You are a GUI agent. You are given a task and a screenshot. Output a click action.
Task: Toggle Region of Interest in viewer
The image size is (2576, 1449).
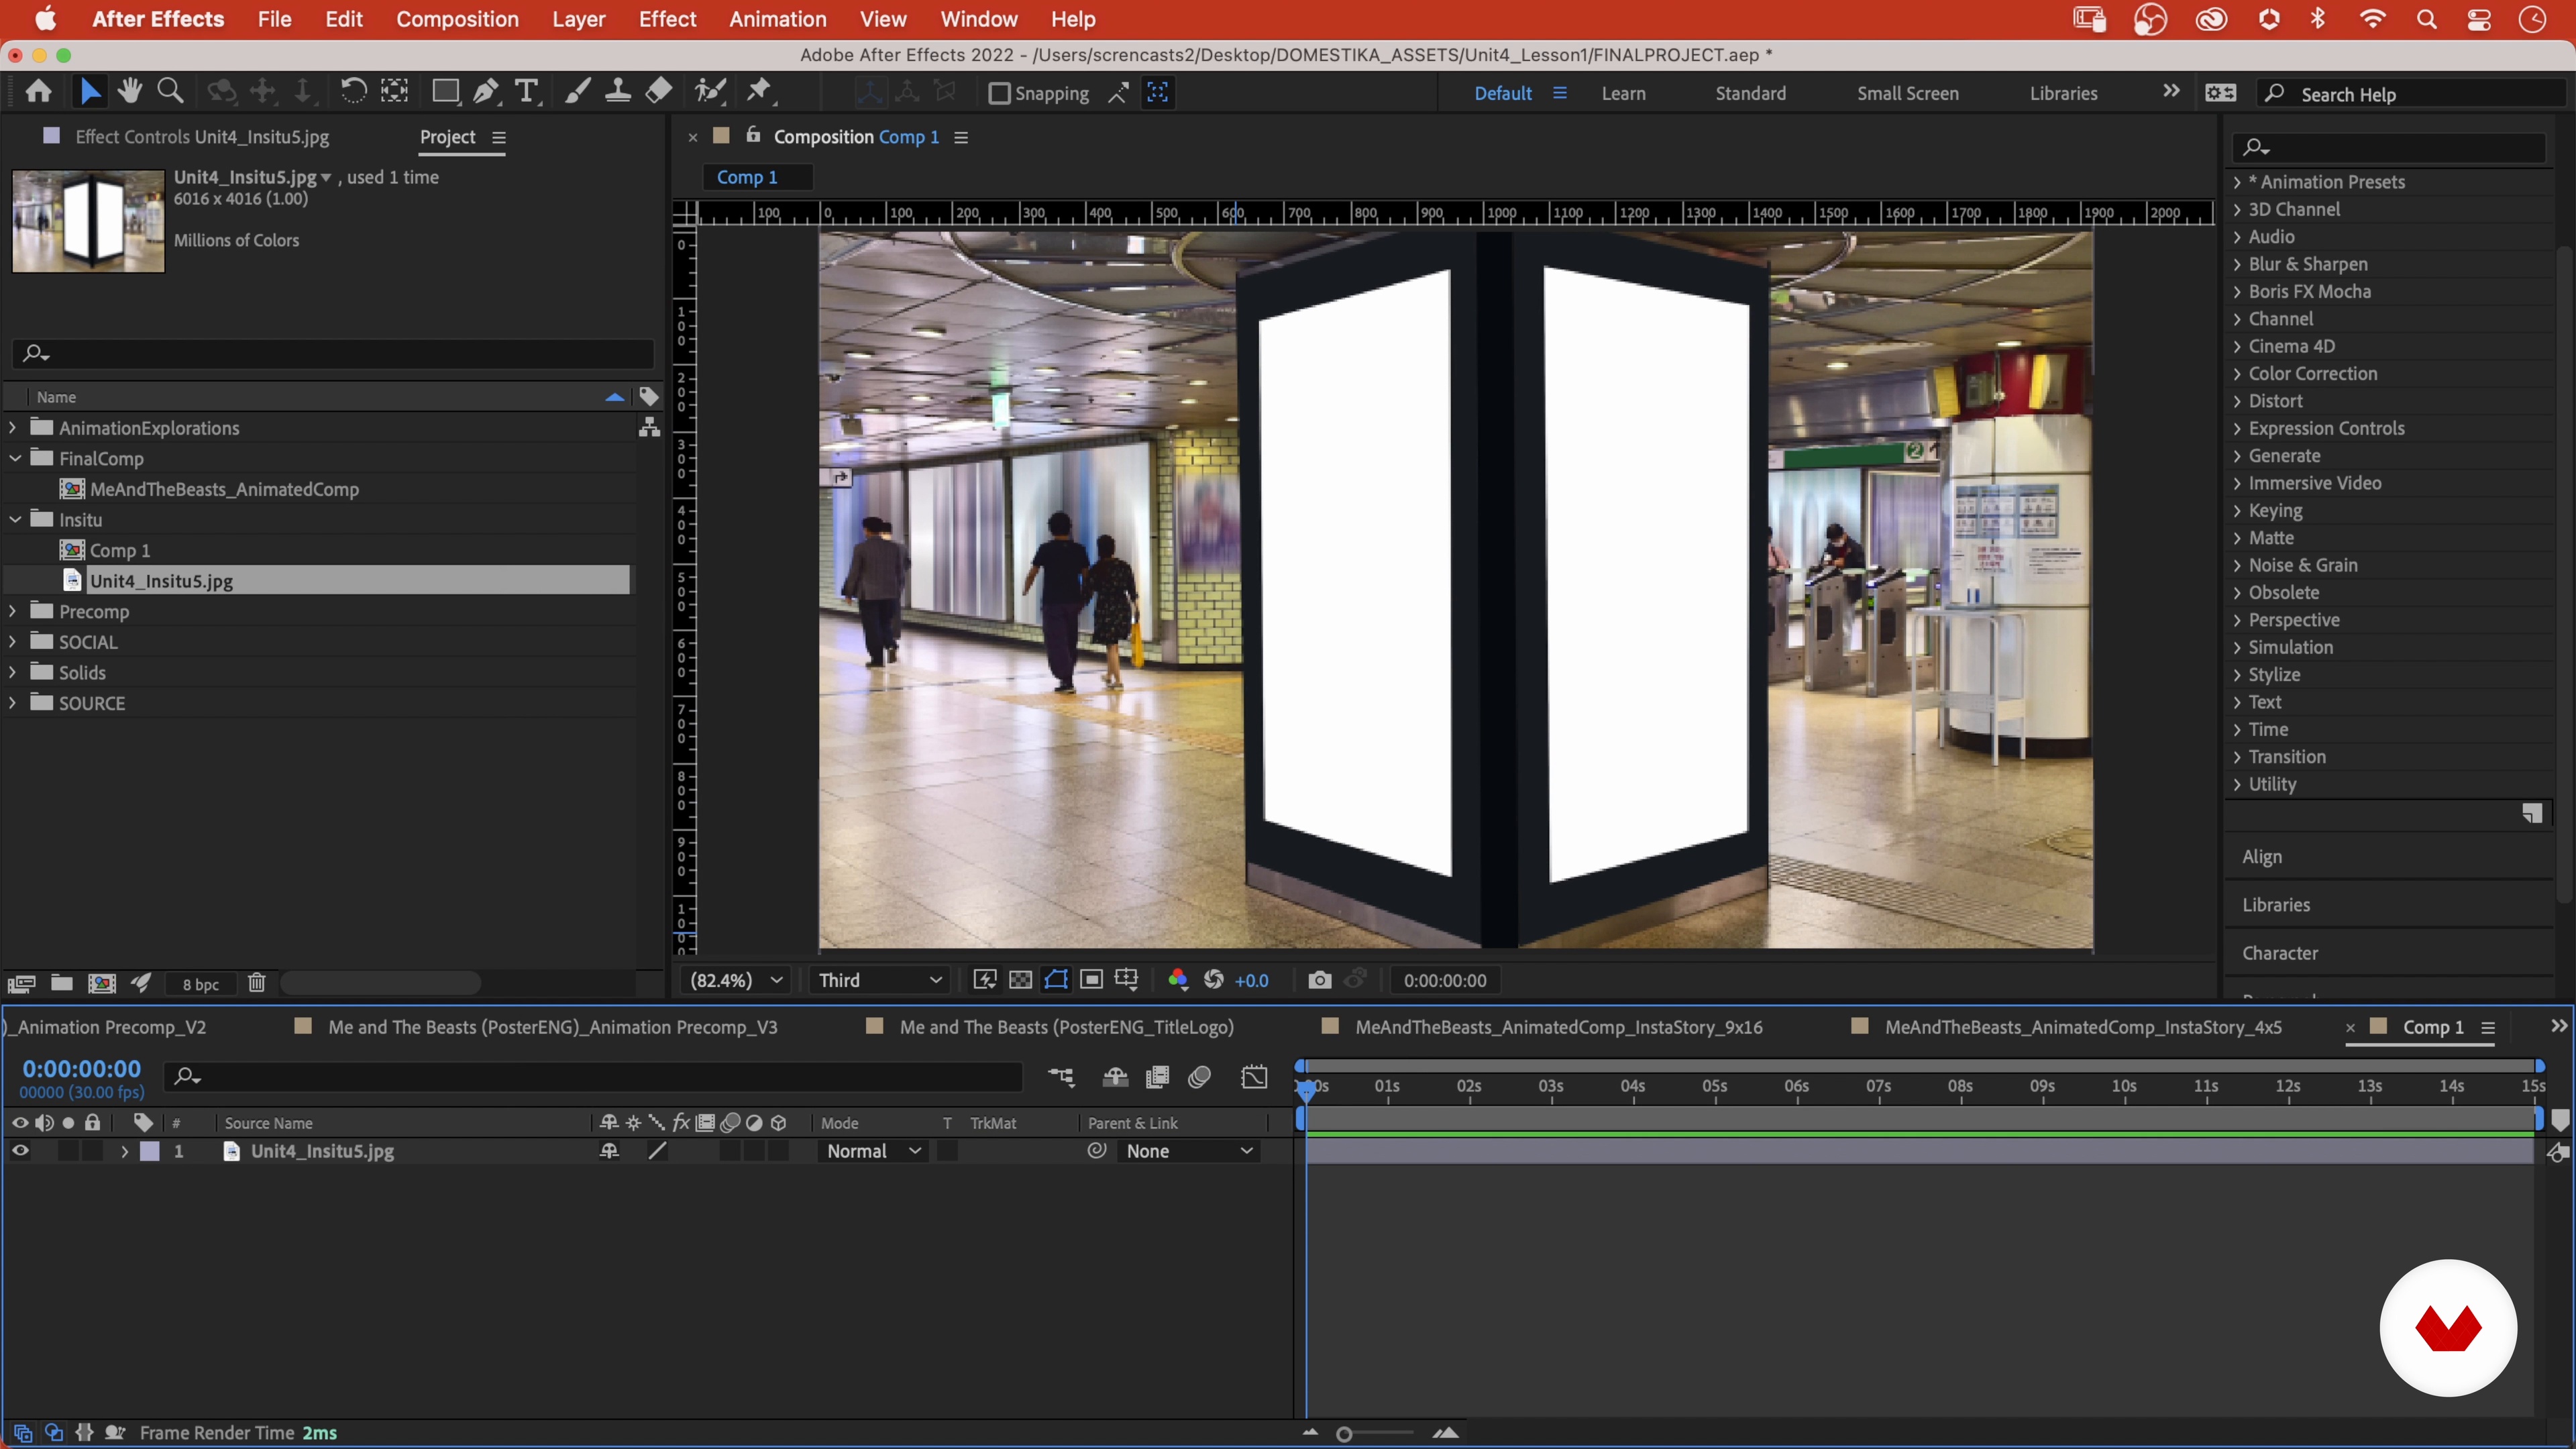[x=1092, y=980]
